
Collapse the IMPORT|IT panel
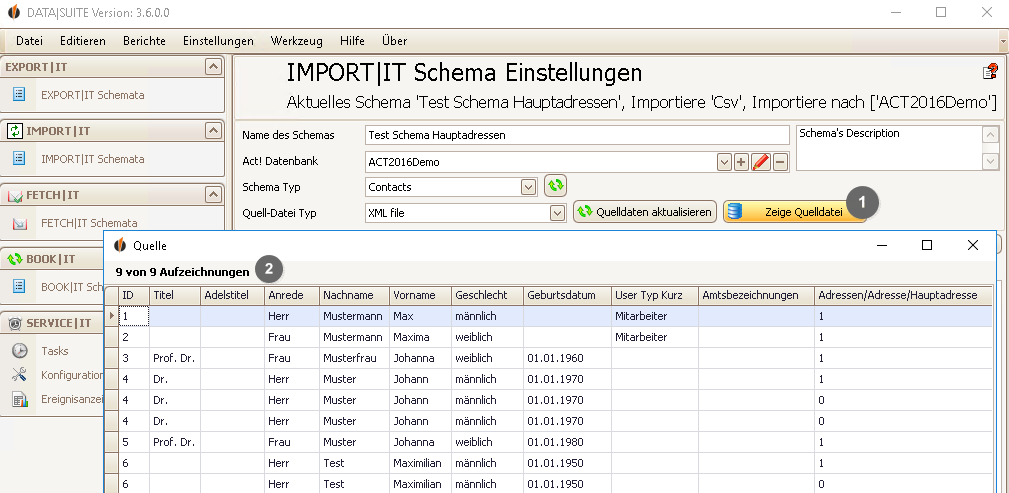tap(212, 131)
